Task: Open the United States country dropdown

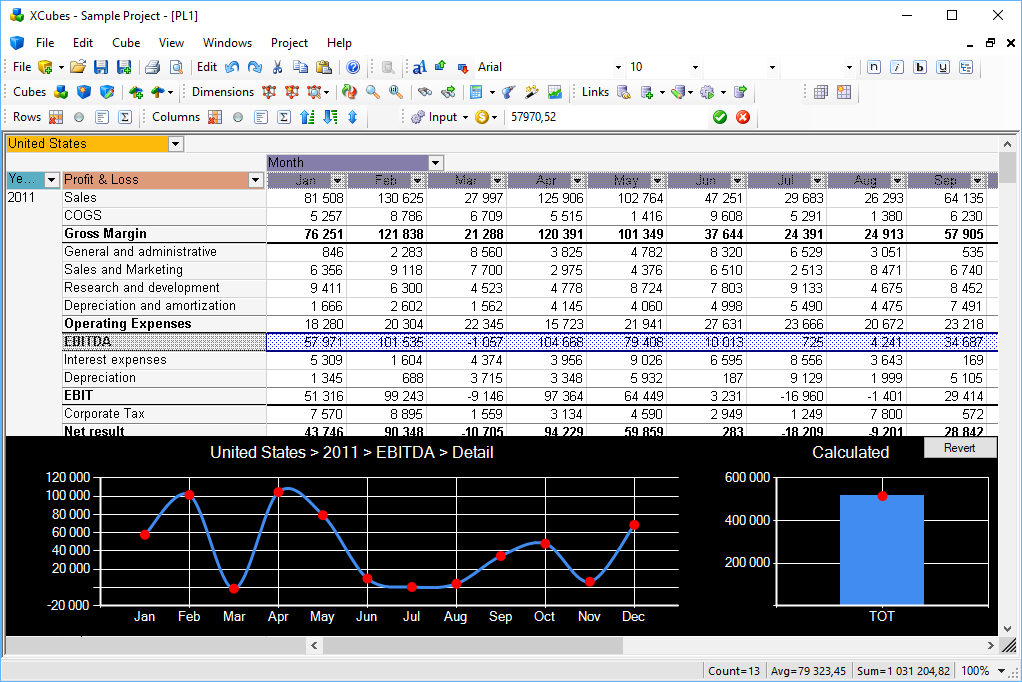Action: [176, 144]
